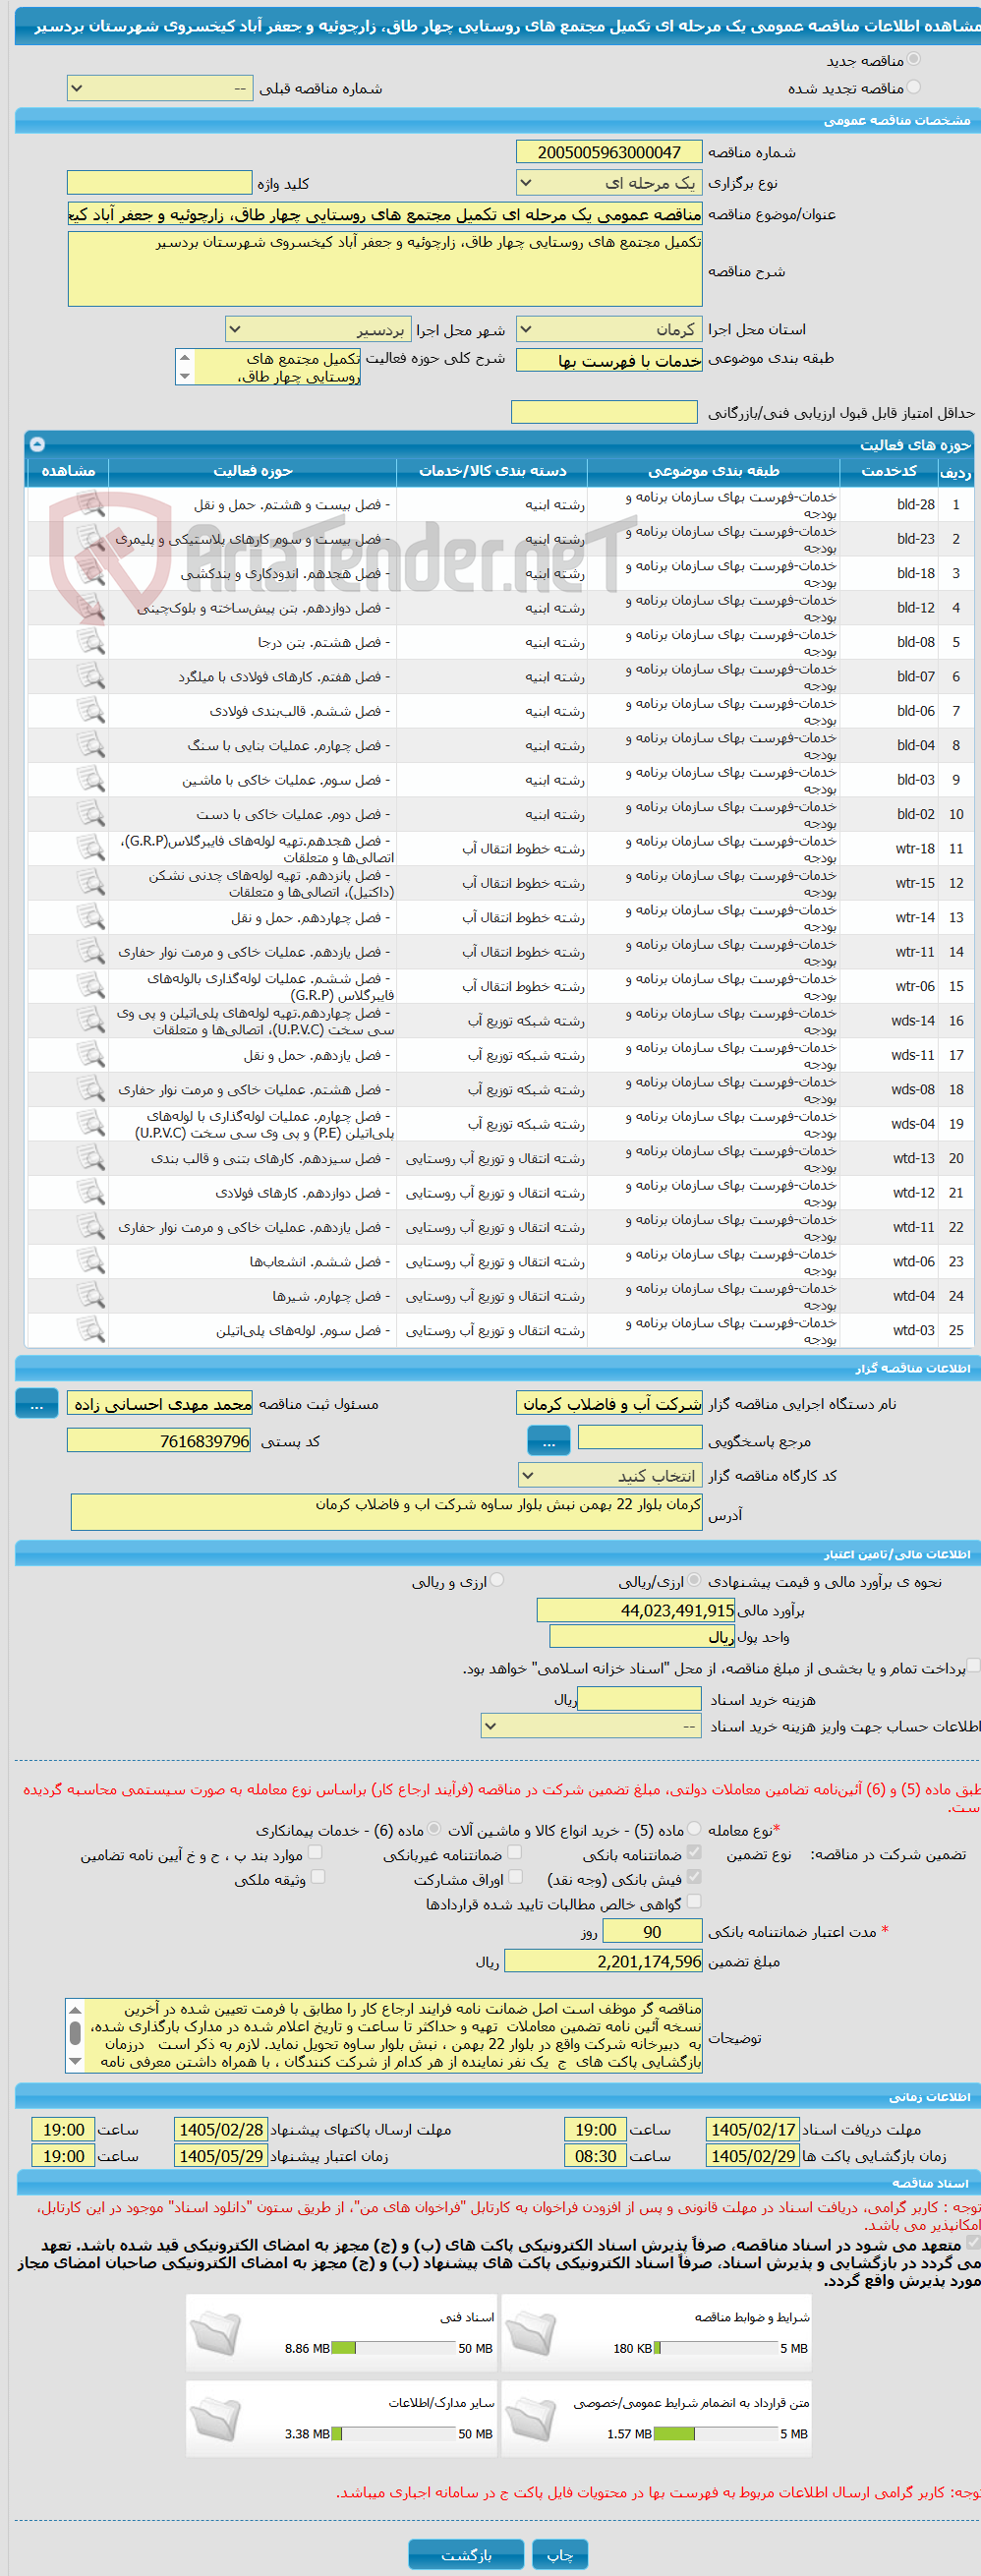981x2576 pixels.
Task: Open view icon for row wtd-13
Action: (91, 1158)
